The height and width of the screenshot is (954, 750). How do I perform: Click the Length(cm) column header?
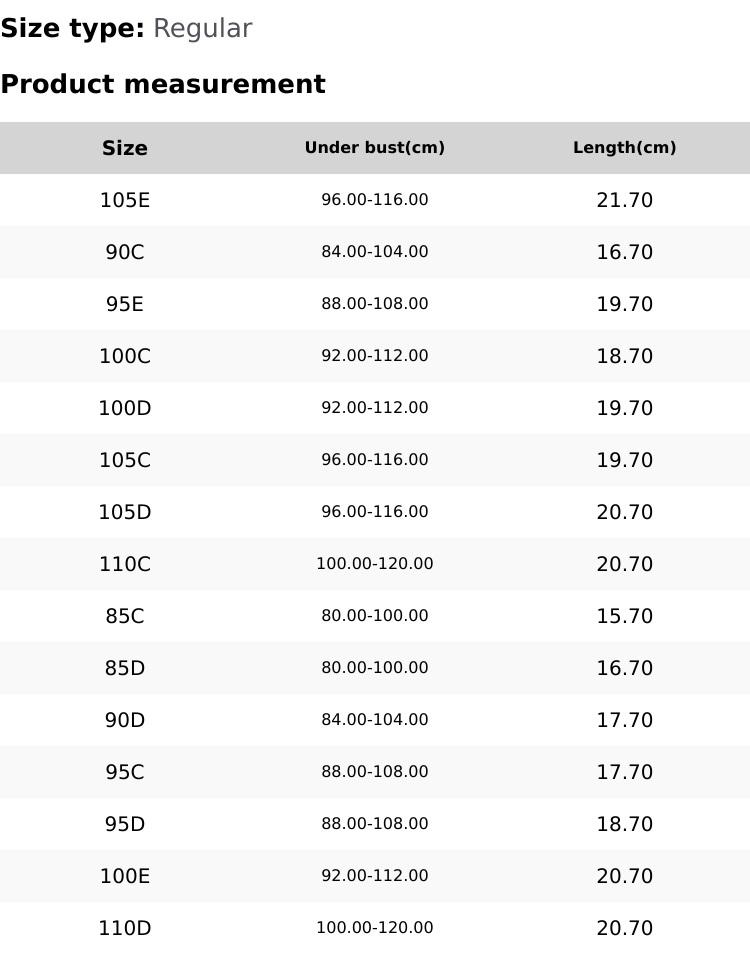tap(625, 148)
